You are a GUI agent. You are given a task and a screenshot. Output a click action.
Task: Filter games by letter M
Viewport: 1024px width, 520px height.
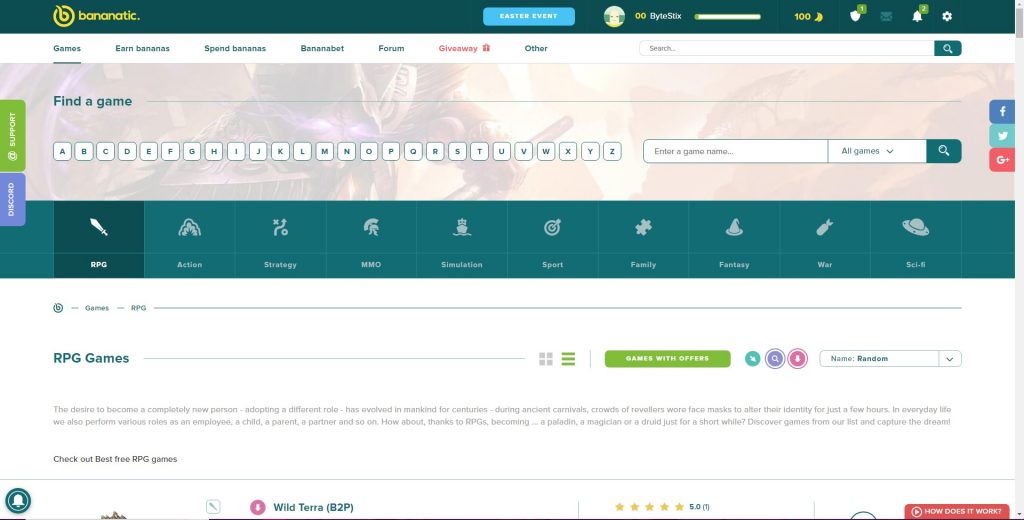click(325, 152)
